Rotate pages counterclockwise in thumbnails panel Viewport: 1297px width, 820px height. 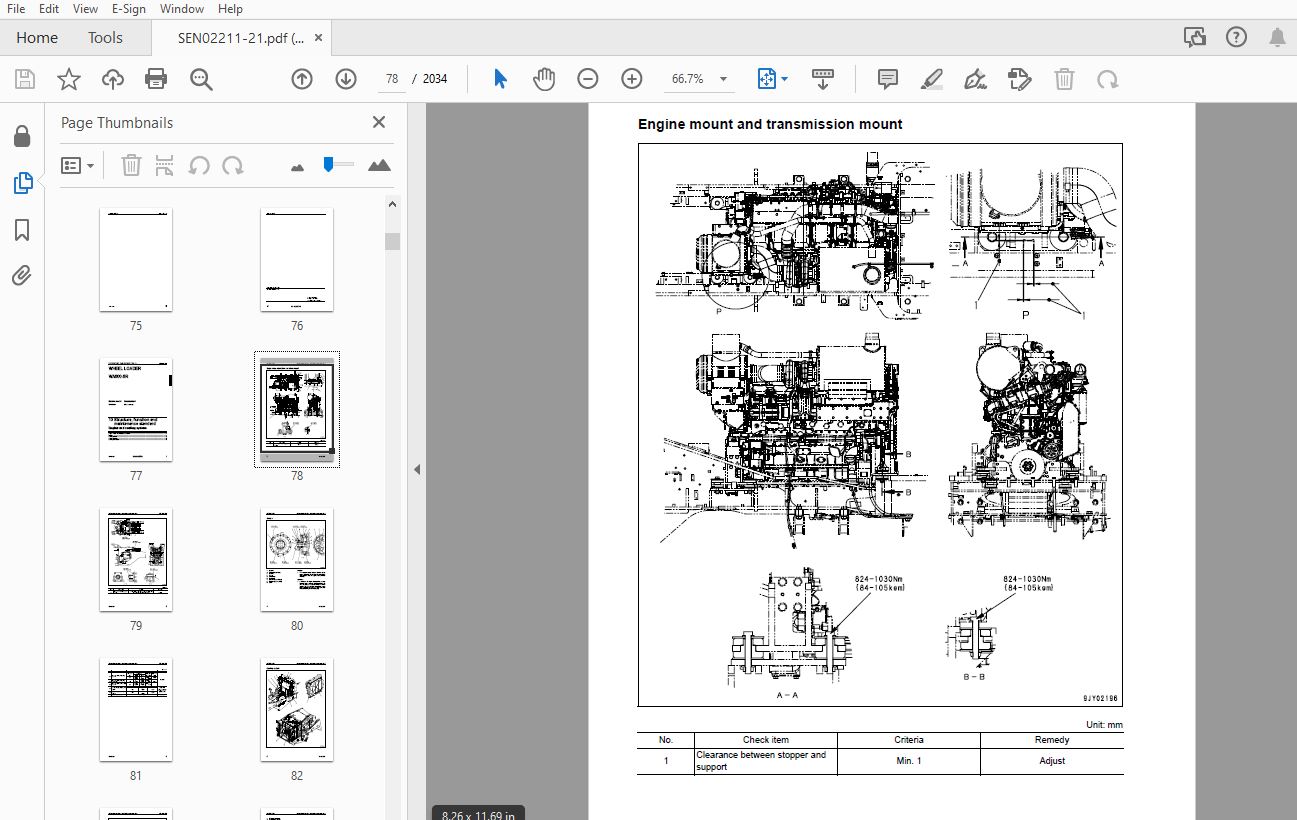click(x=199, y=165)
